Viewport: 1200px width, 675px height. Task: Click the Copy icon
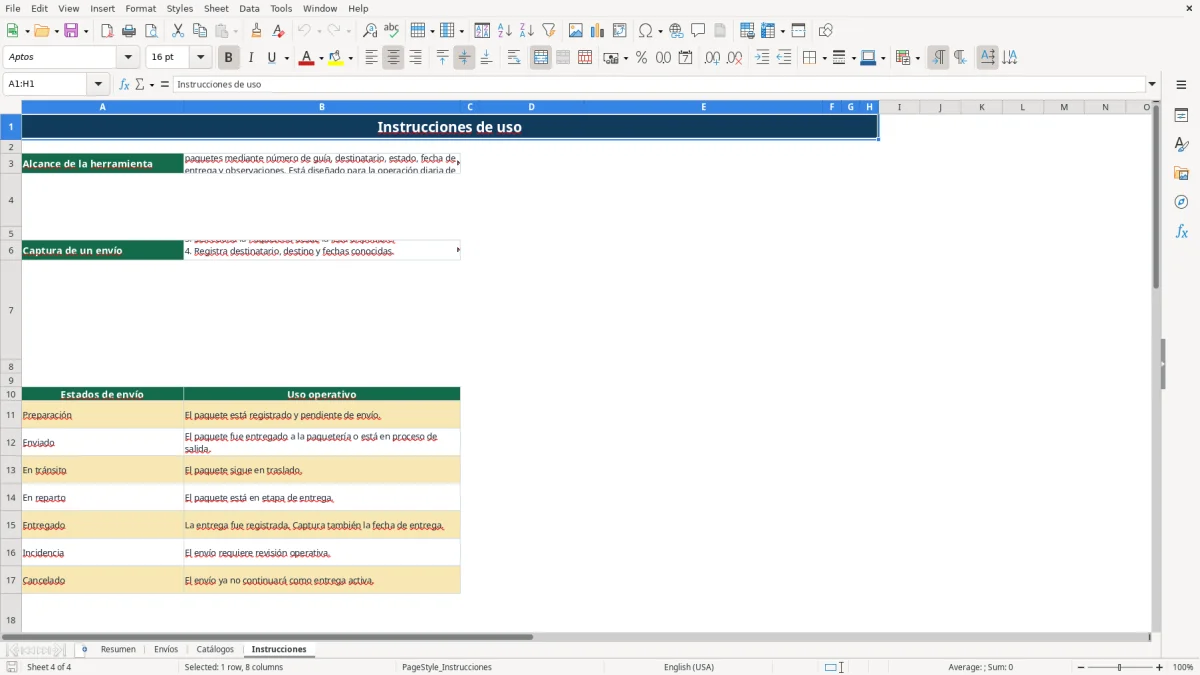point(200,31)
